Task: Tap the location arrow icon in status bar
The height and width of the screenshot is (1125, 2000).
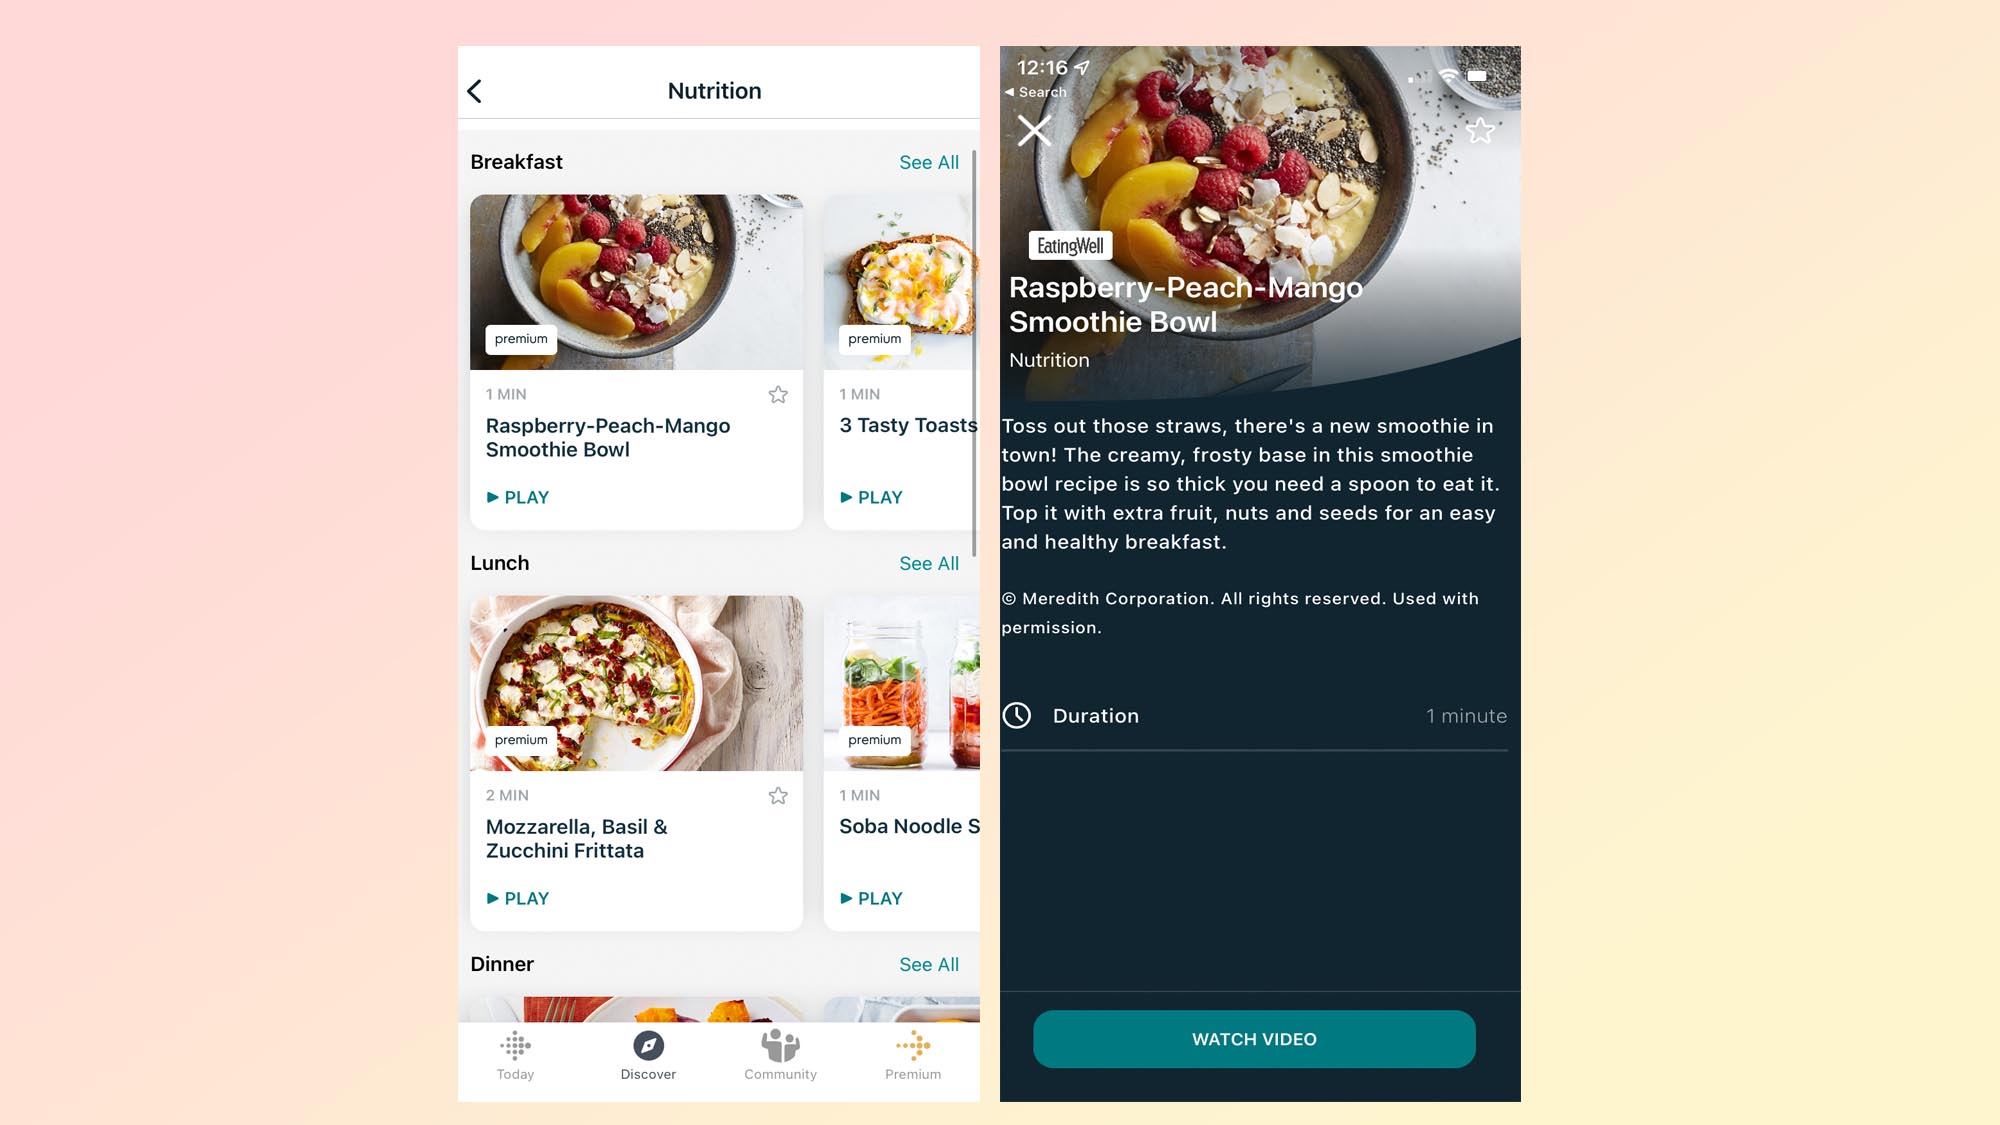Action: tap(1080, 67)
